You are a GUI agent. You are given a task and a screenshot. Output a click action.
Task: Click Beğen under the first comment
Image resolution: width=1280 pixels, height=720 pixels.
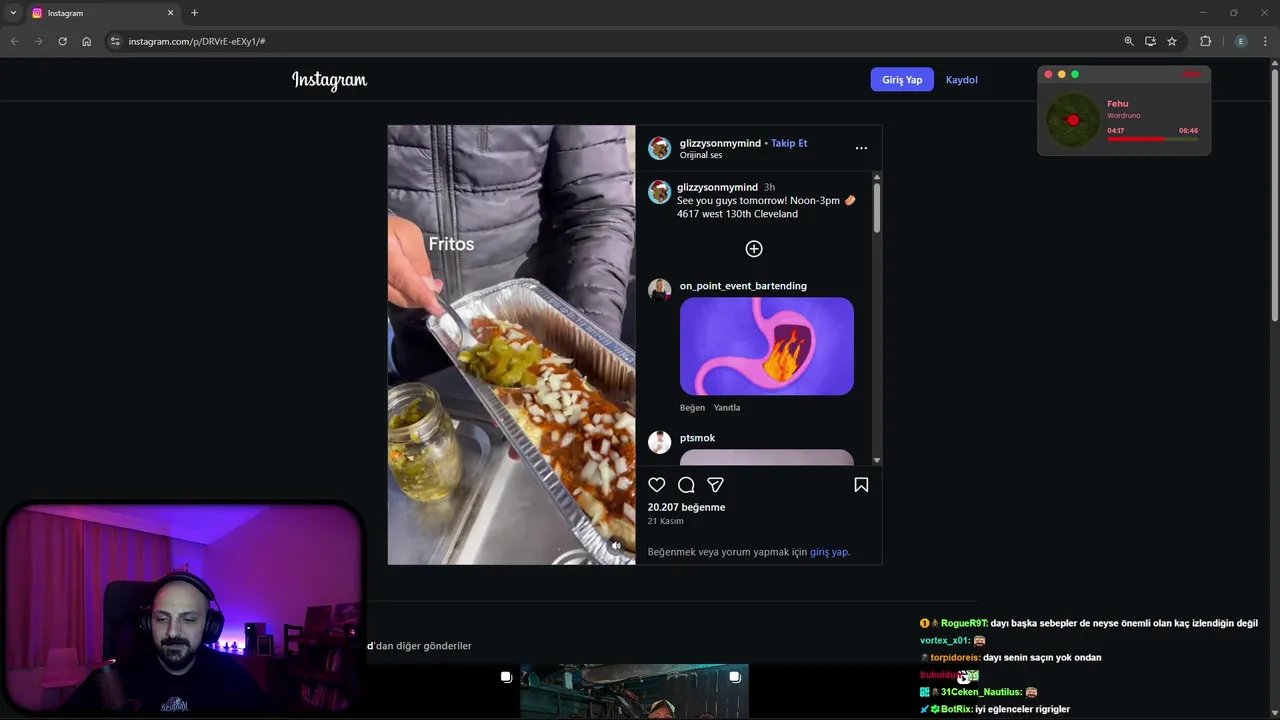pyautogui.click(x=692, y=408)
